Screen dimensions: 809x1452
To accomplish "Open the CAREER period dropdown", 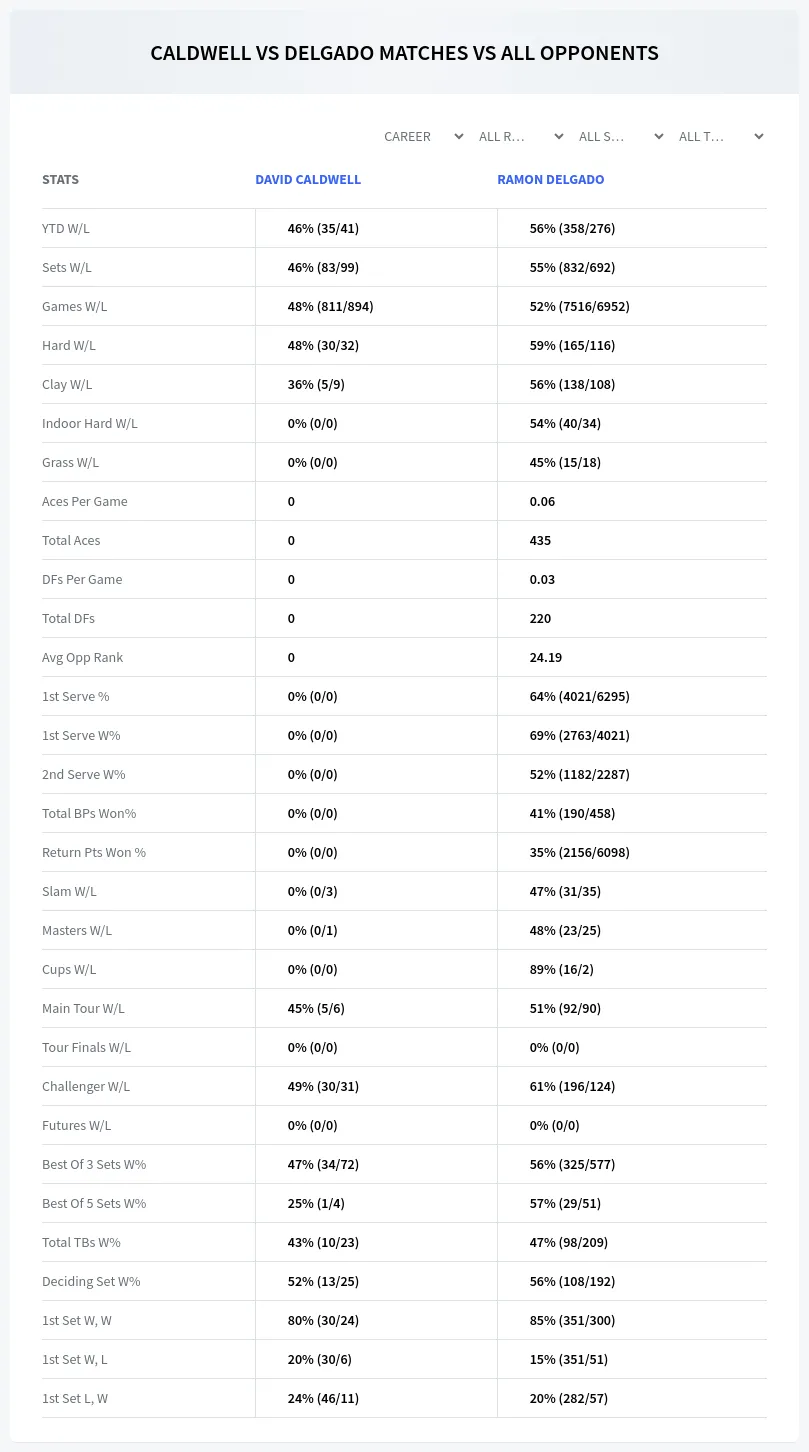I will point(422,136).
